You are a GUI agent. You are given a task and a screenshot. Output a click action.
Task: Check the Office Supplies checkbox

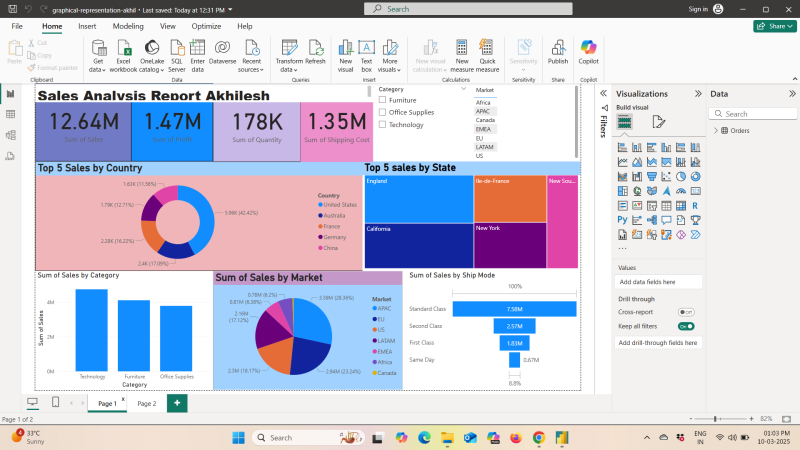(x=382, y=112)
